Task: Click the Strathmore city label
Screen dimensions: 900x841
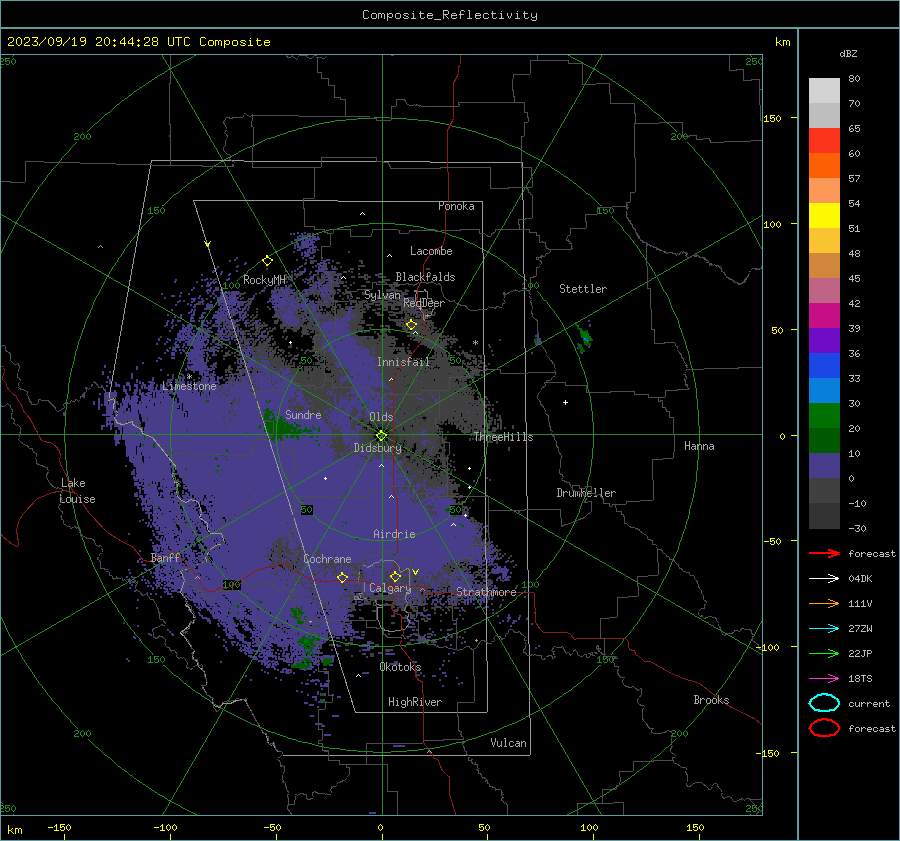Action: click(x=486, y=592)
